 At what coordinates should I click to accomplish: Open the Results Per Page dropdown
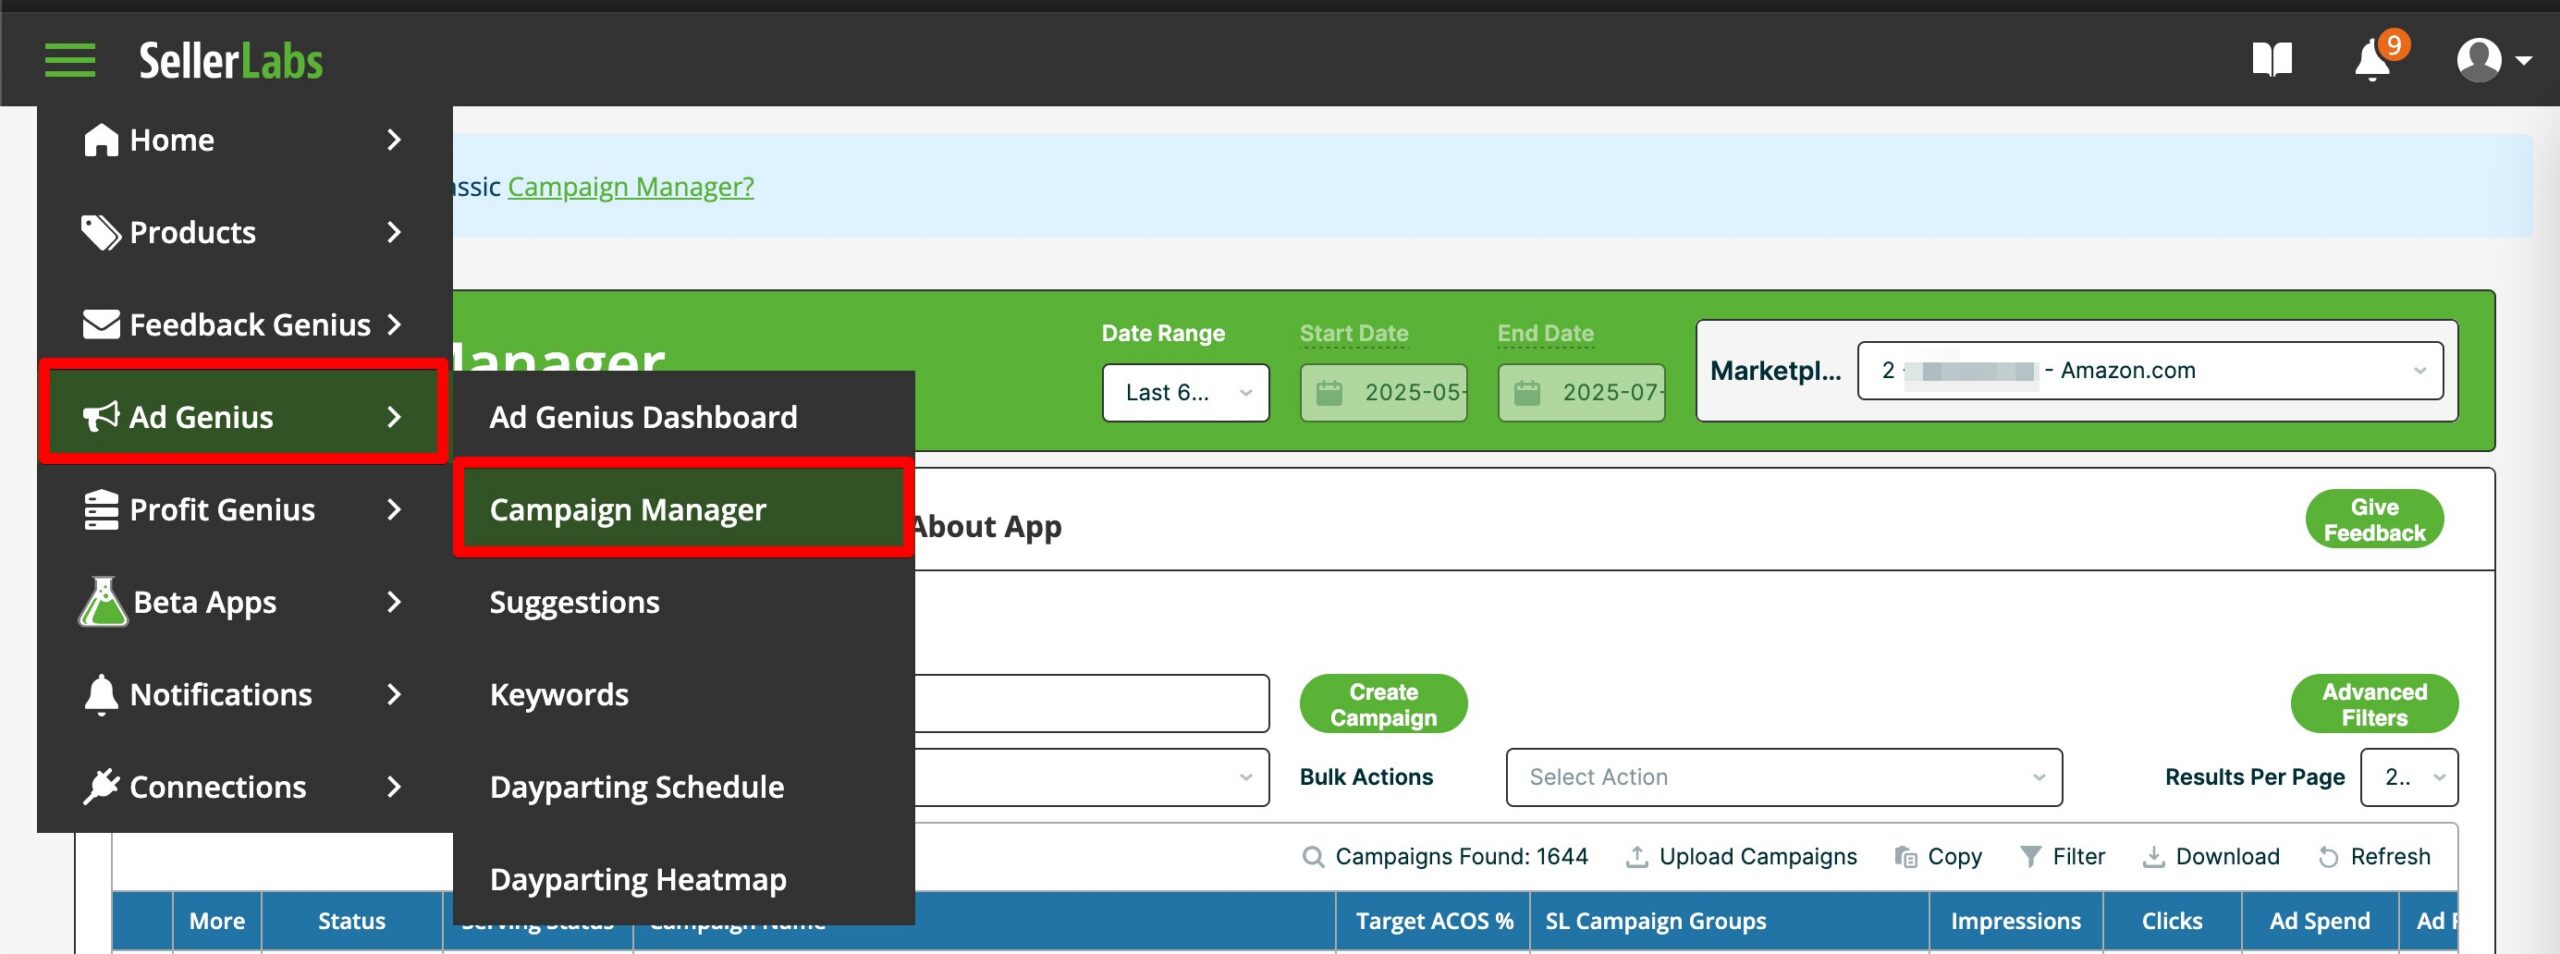click(x=2409, y=777)
